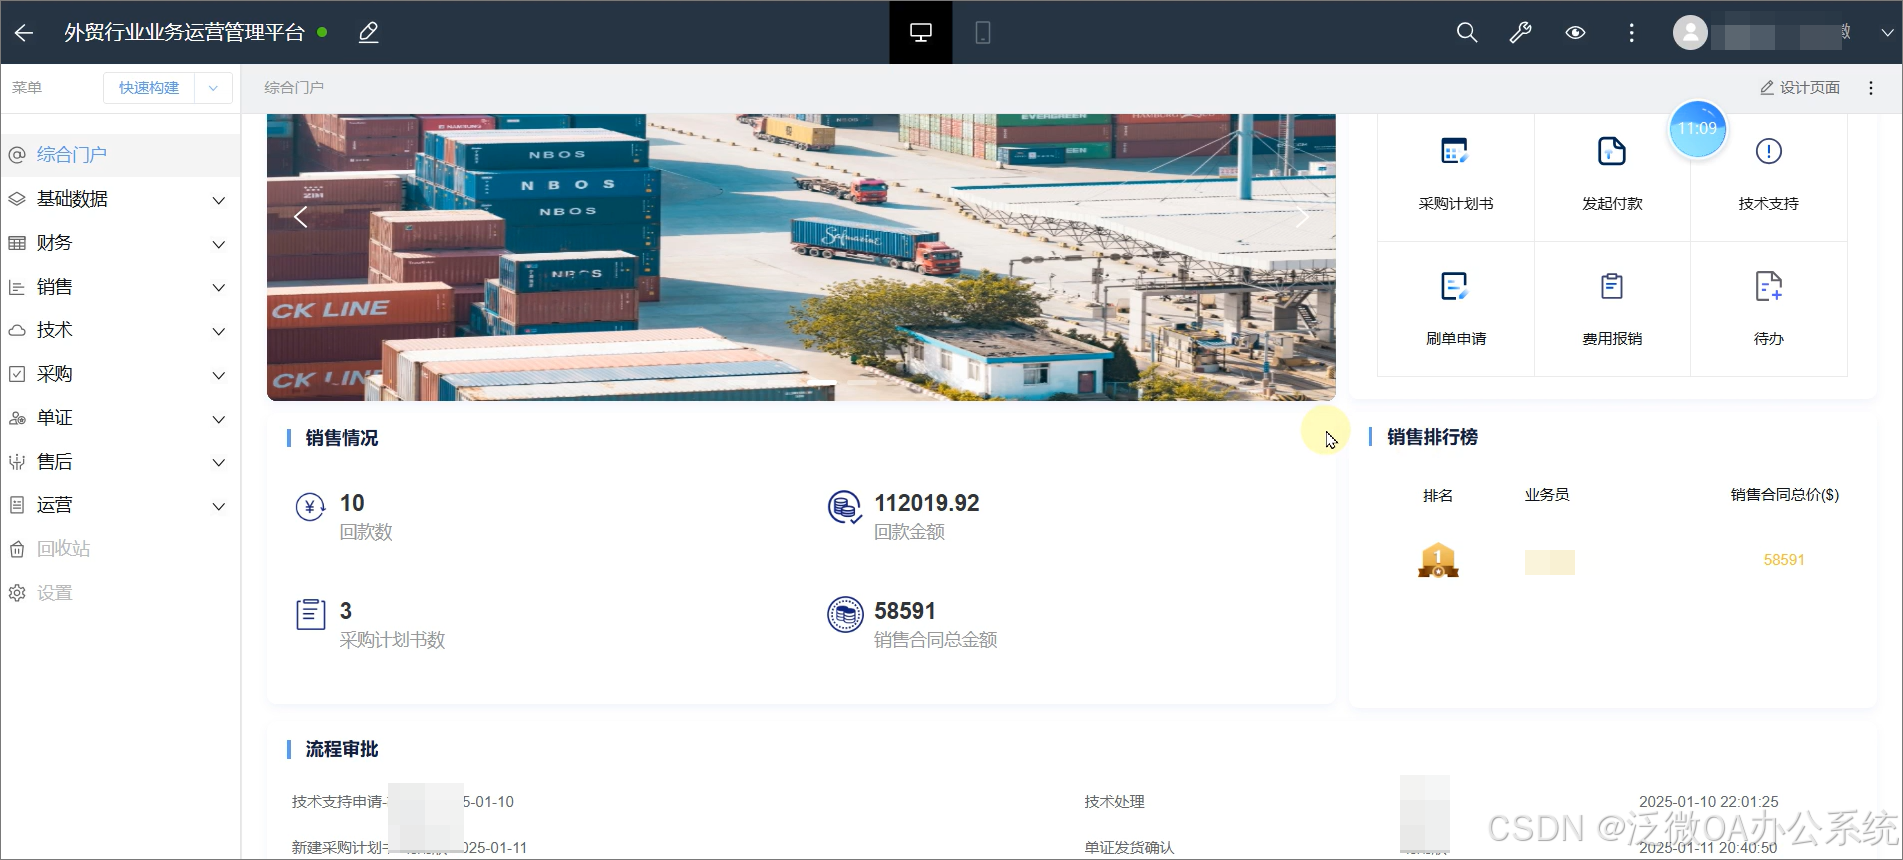Click the 售后 sidebar icon
The height and width of the screenshot is (860, 1903).
[x=17, y=462]
